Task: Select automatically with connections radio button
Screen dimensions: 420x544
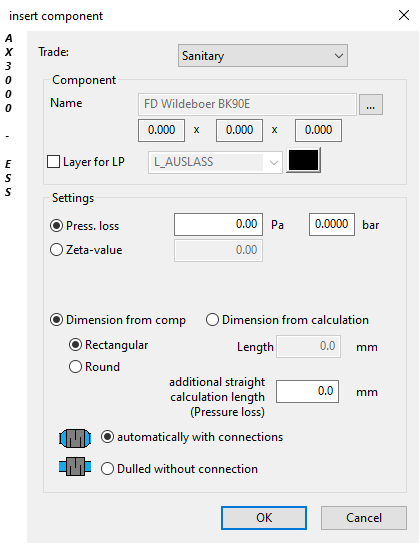Action: pyautogui.click(x=107, y=437)
